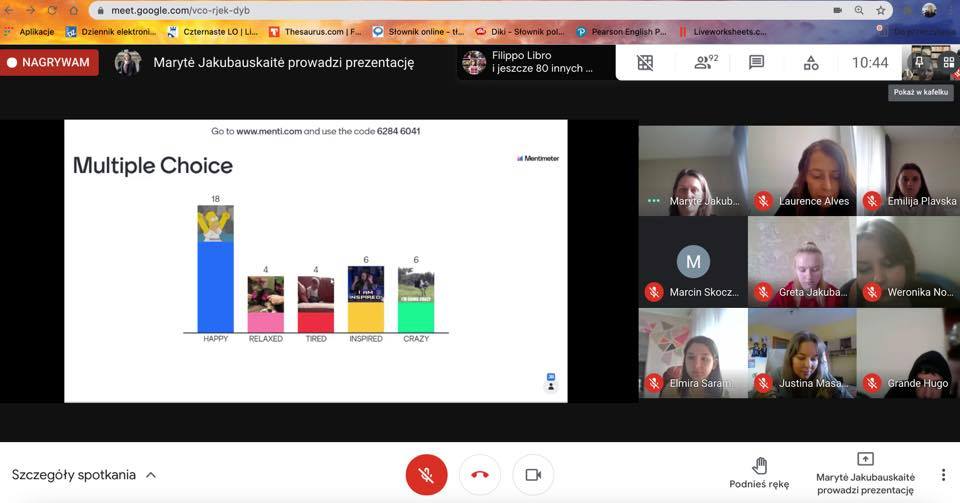
Task: Toggle the camera using the video button
Action: point(533,474)
